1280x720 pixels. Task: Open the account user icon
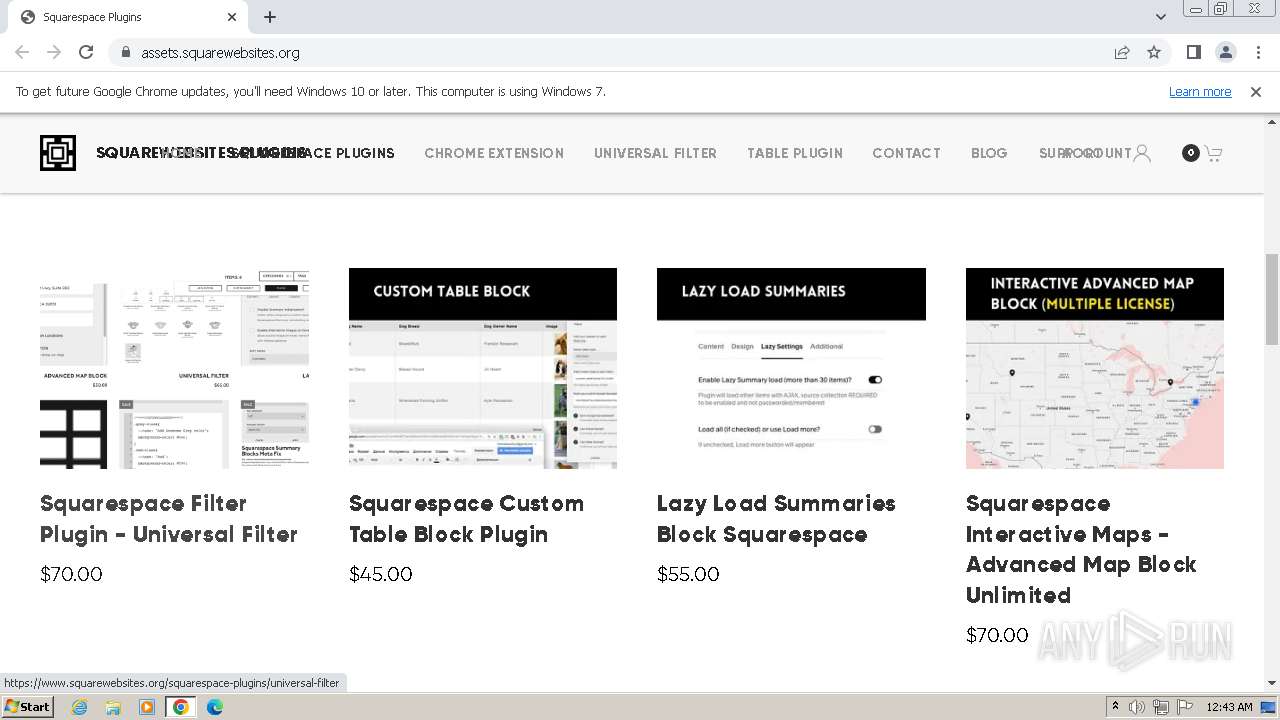(x=1142, y=153)
